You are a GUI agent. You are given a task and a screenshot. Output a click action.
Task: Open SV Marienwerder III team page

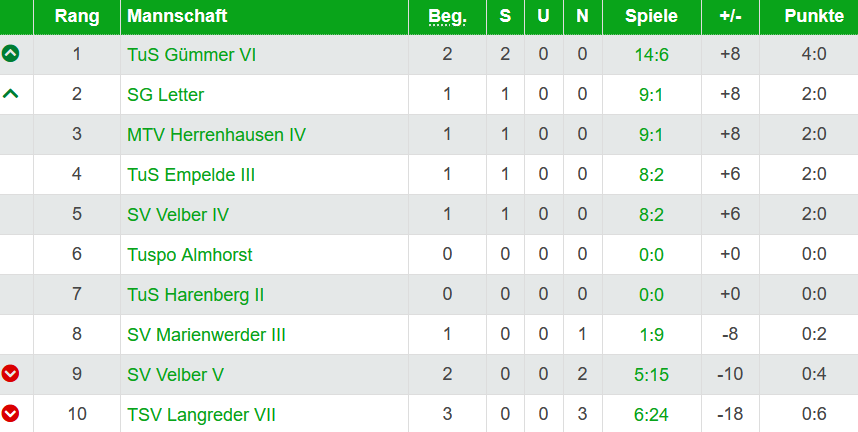tap(207, 335)
